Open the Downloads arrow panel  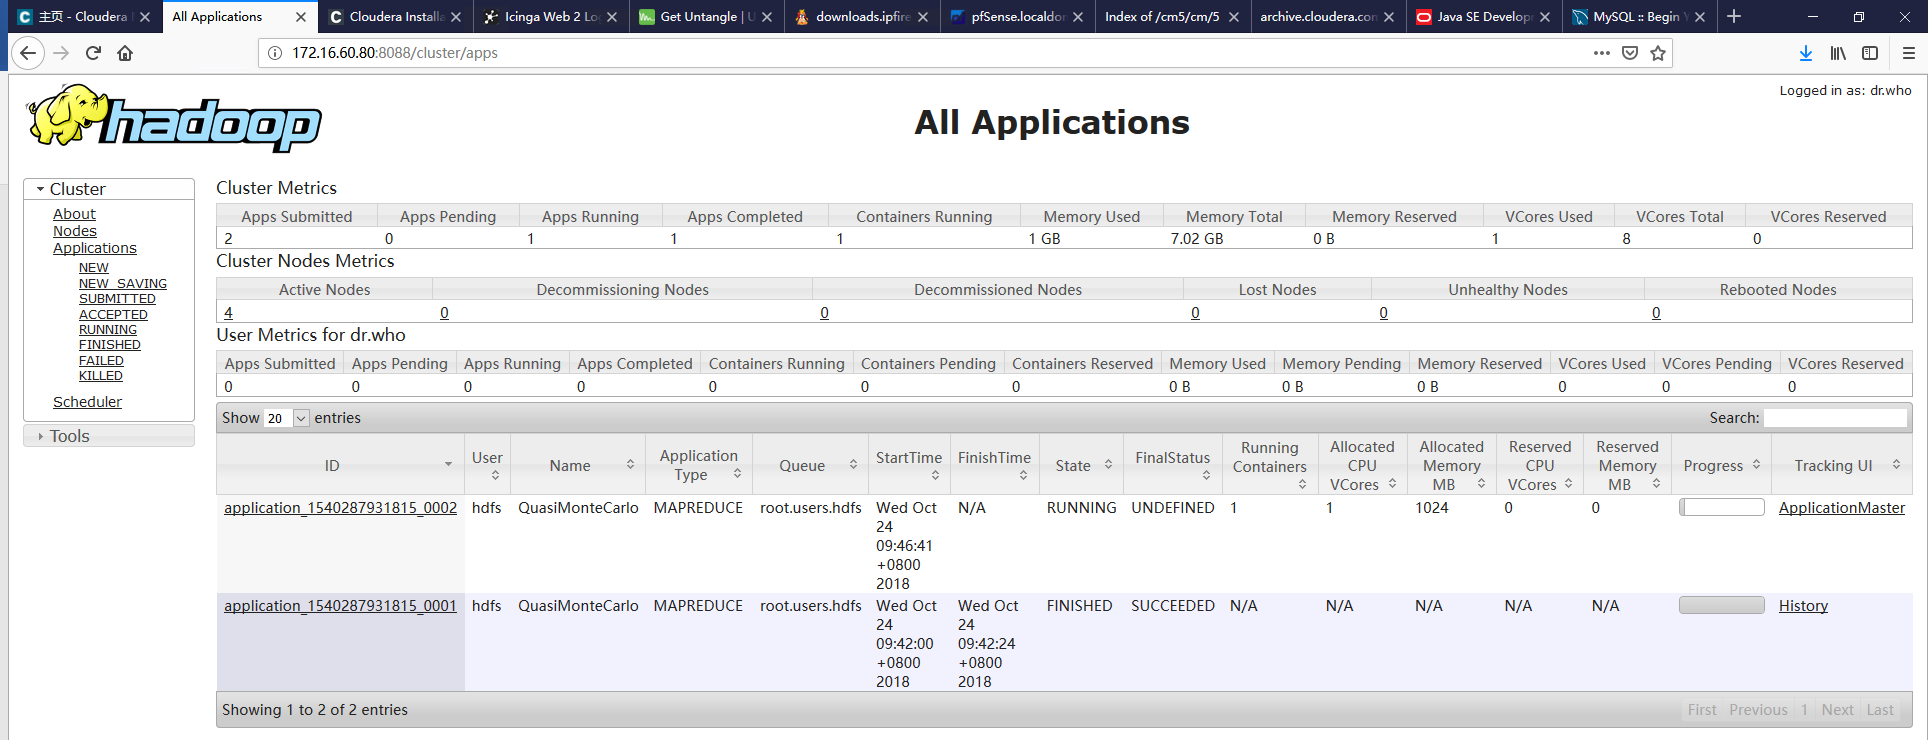click(x=1806, y=53)
